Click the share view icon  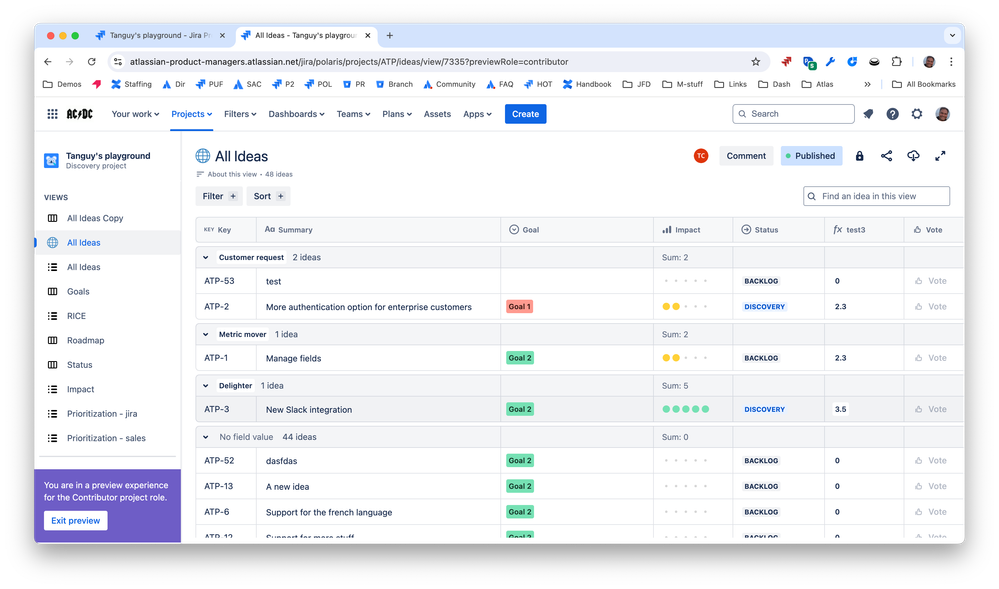[886, 156]
